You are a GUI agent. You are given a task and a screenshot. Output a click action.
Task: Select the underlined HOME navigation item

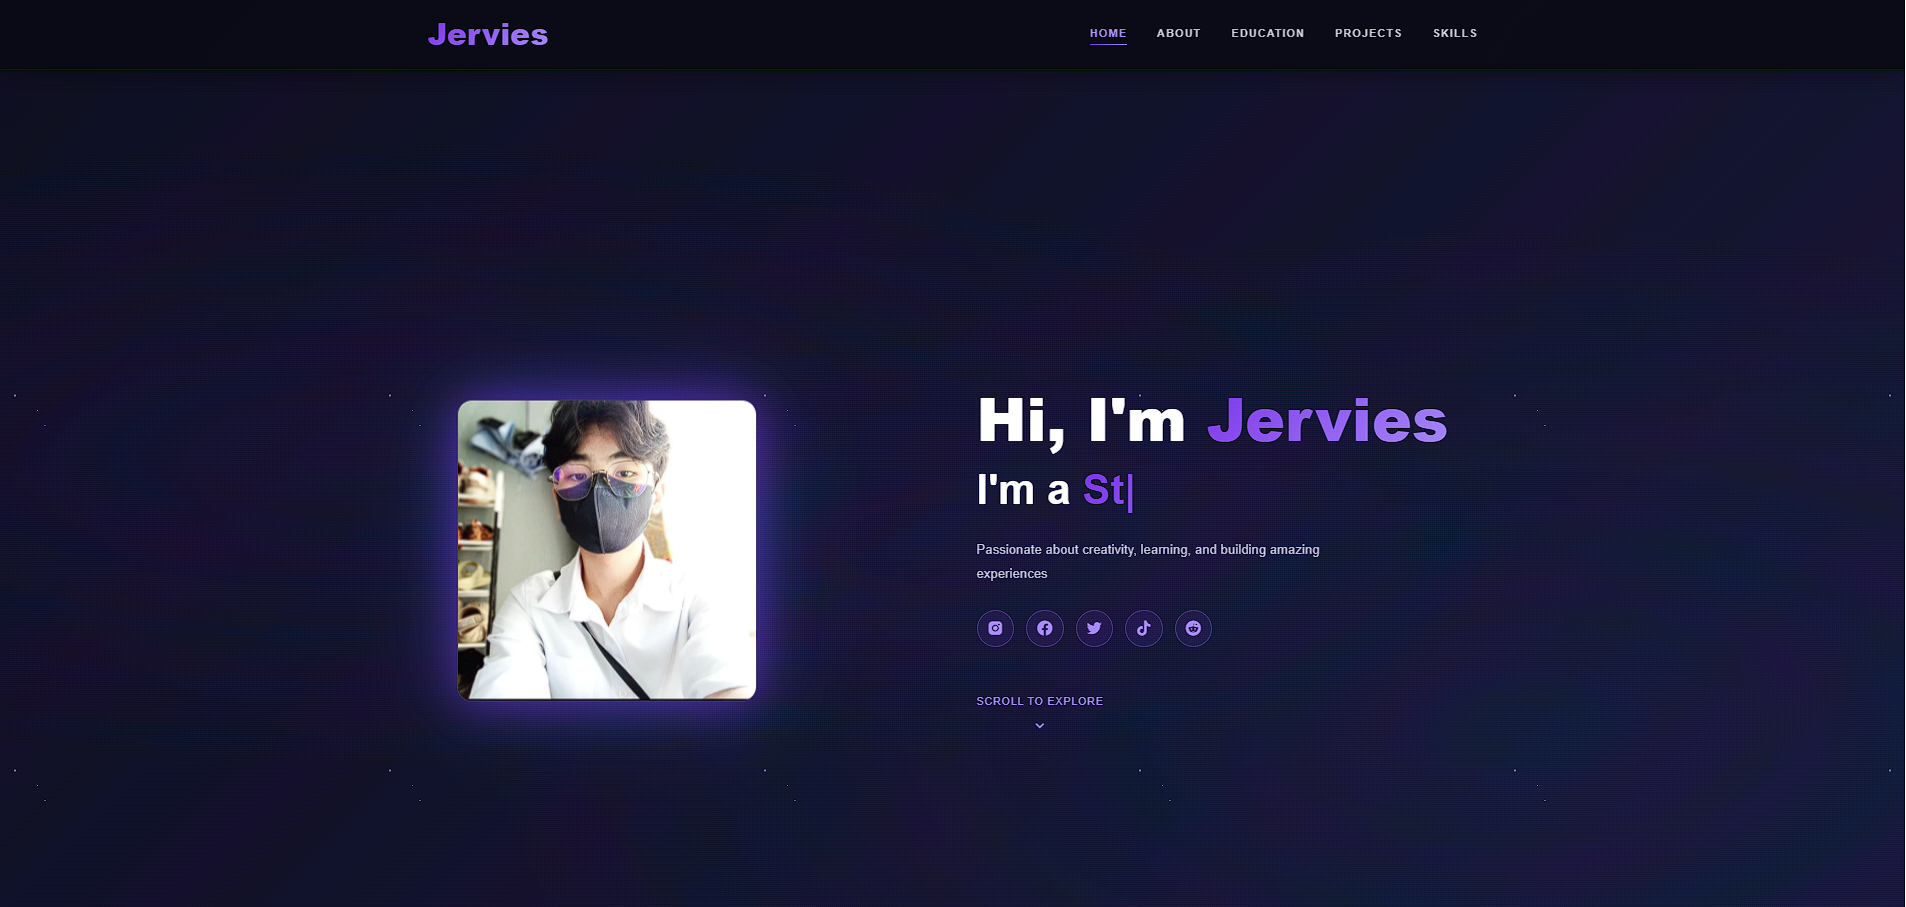pos(1108,32)
